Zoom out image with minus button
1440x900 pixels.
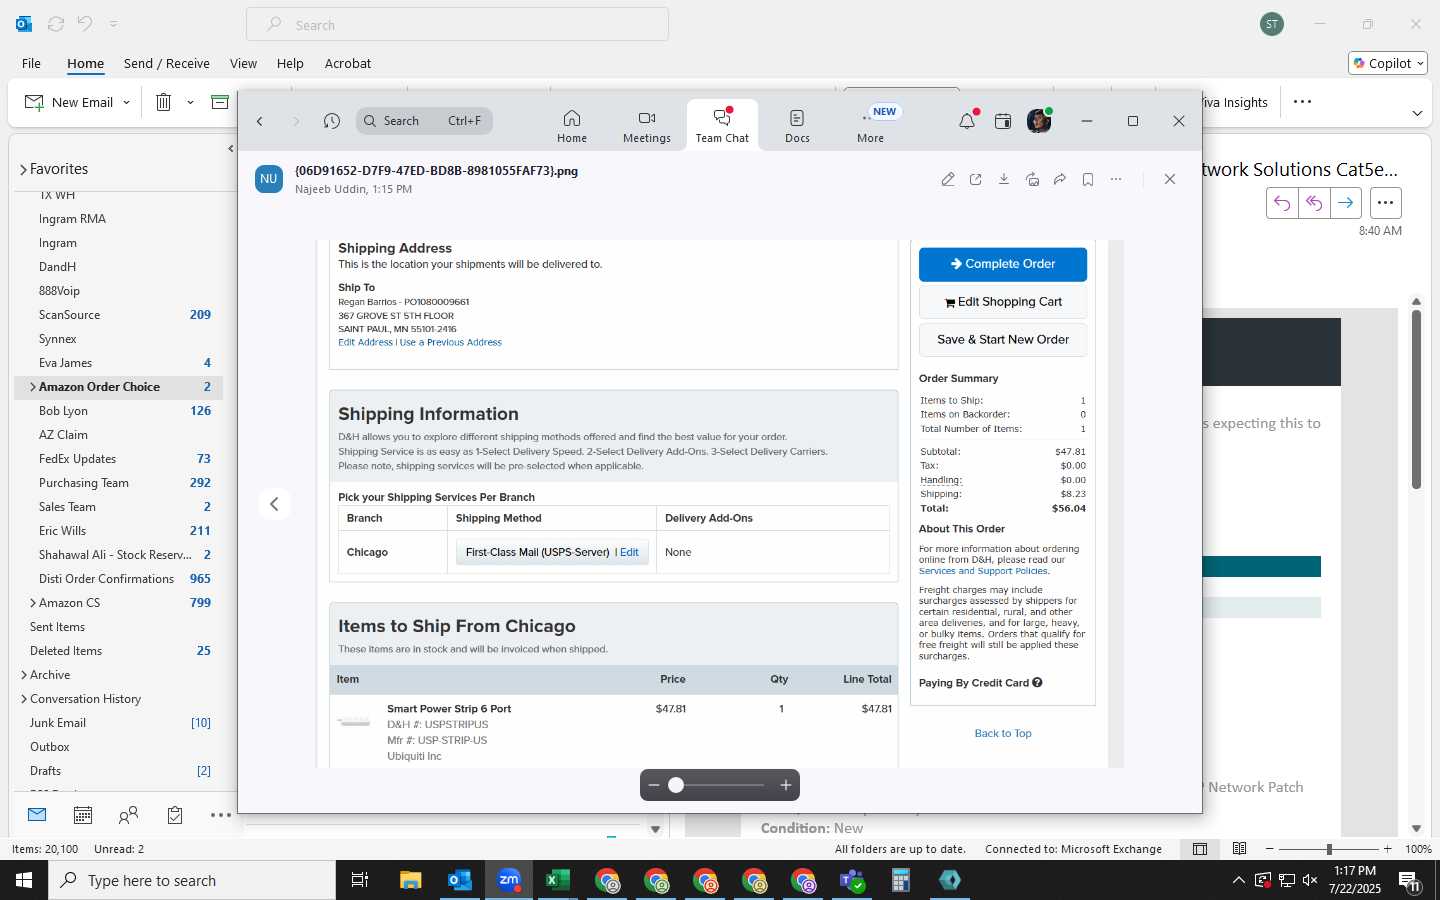coord(654,785)
